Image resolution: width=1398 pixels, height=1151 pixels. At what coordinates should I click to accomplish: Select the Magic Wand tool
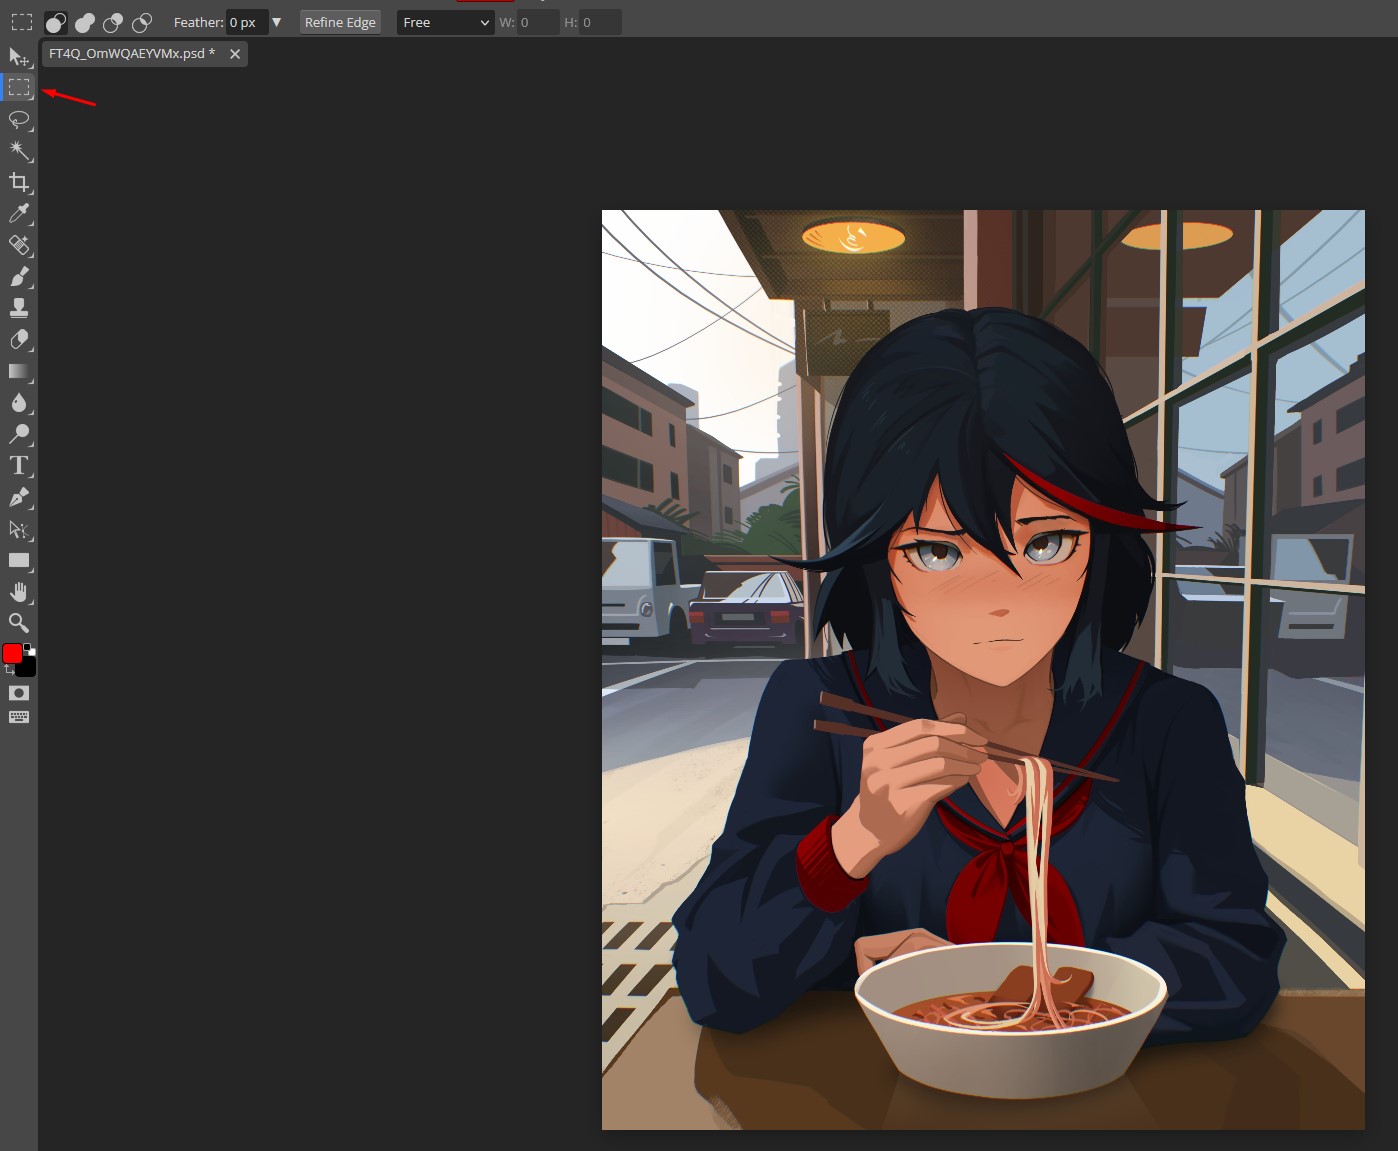(19, 151)
